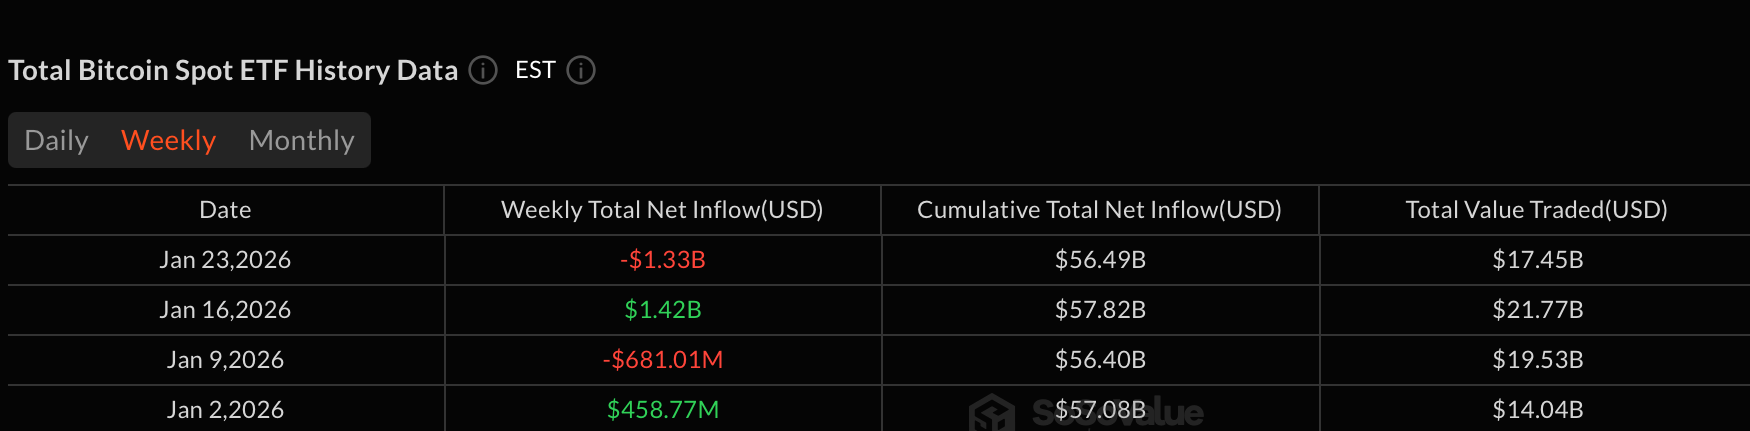The image size is (1750, 431).
Task: Click the SoSoValue watermark logo
Action: tap(993, 413)
